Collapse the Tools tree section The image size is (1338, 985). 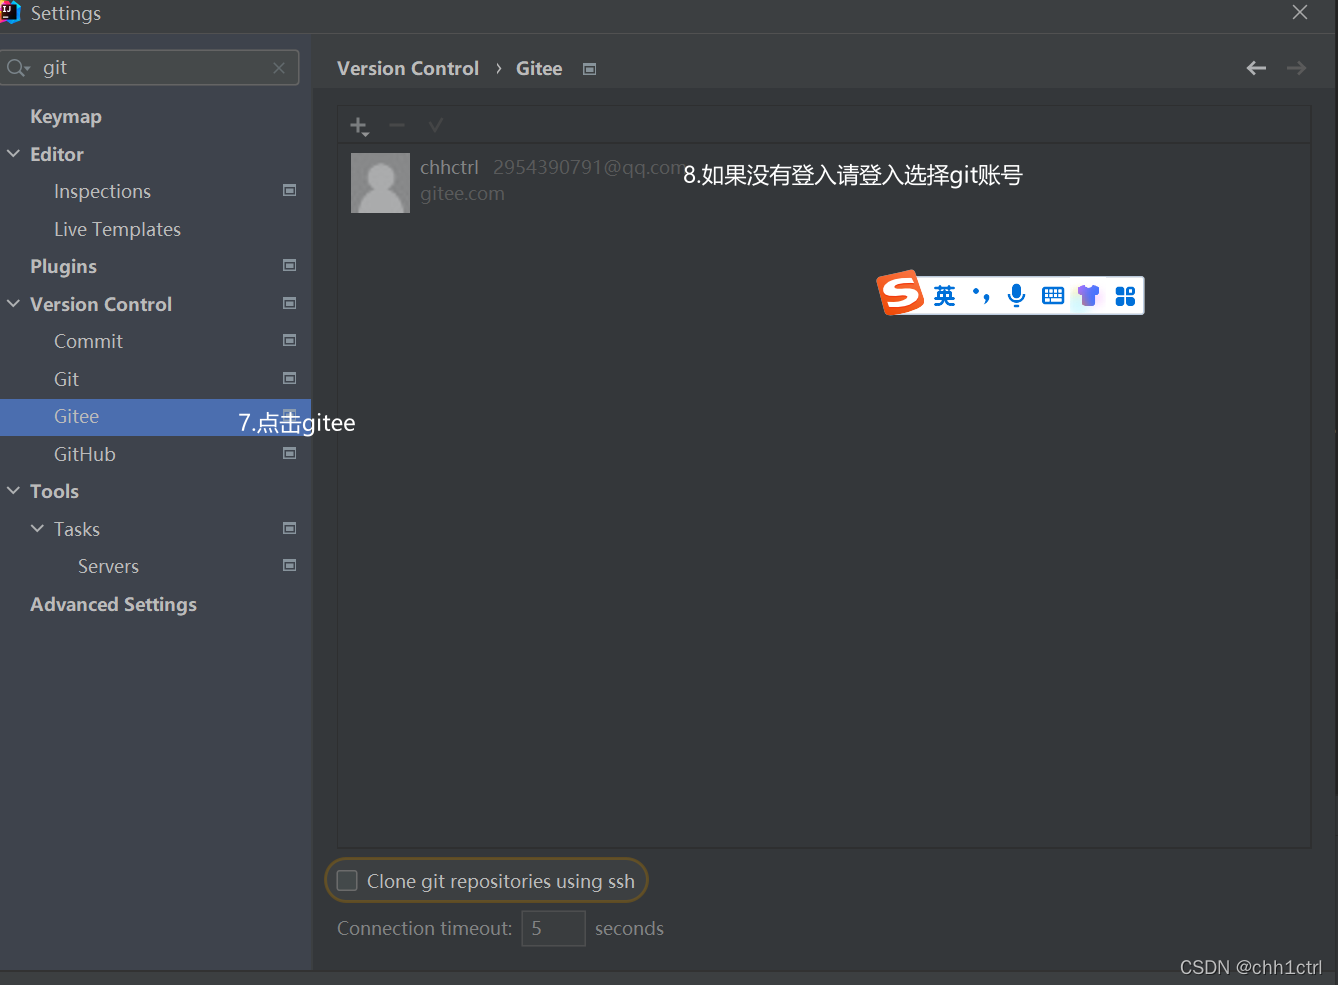14,491
